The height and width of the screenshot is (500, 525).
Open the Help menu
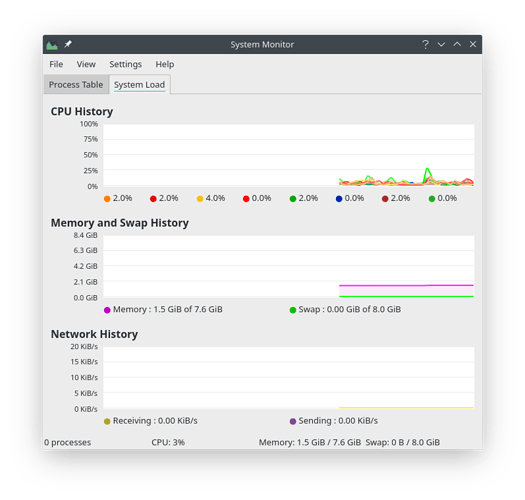[165, 64]
